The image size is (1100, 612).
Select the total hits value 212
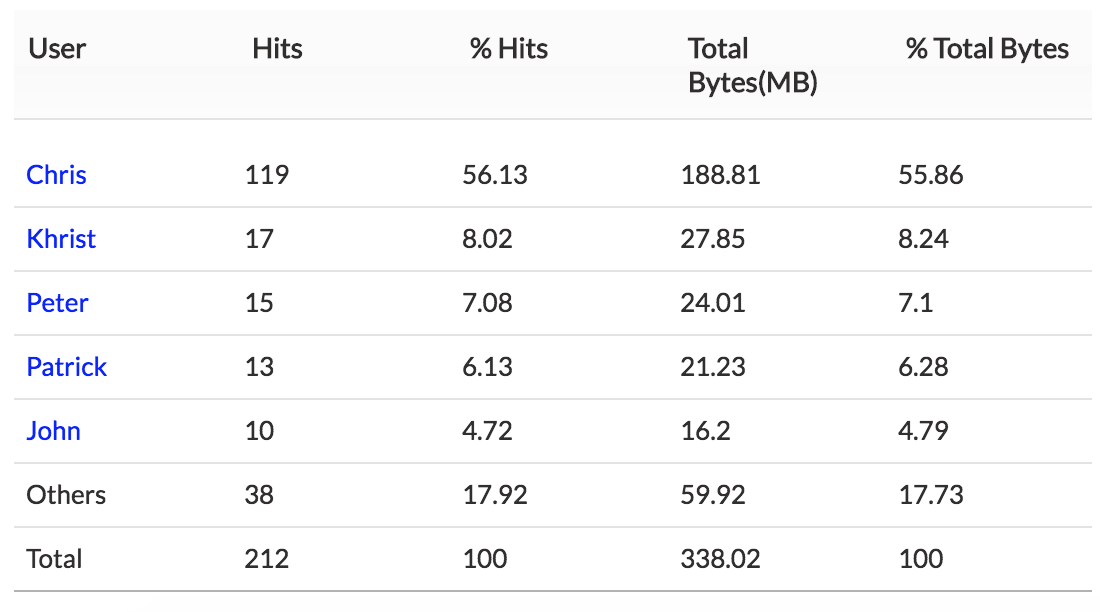click(x=267, y=559)
